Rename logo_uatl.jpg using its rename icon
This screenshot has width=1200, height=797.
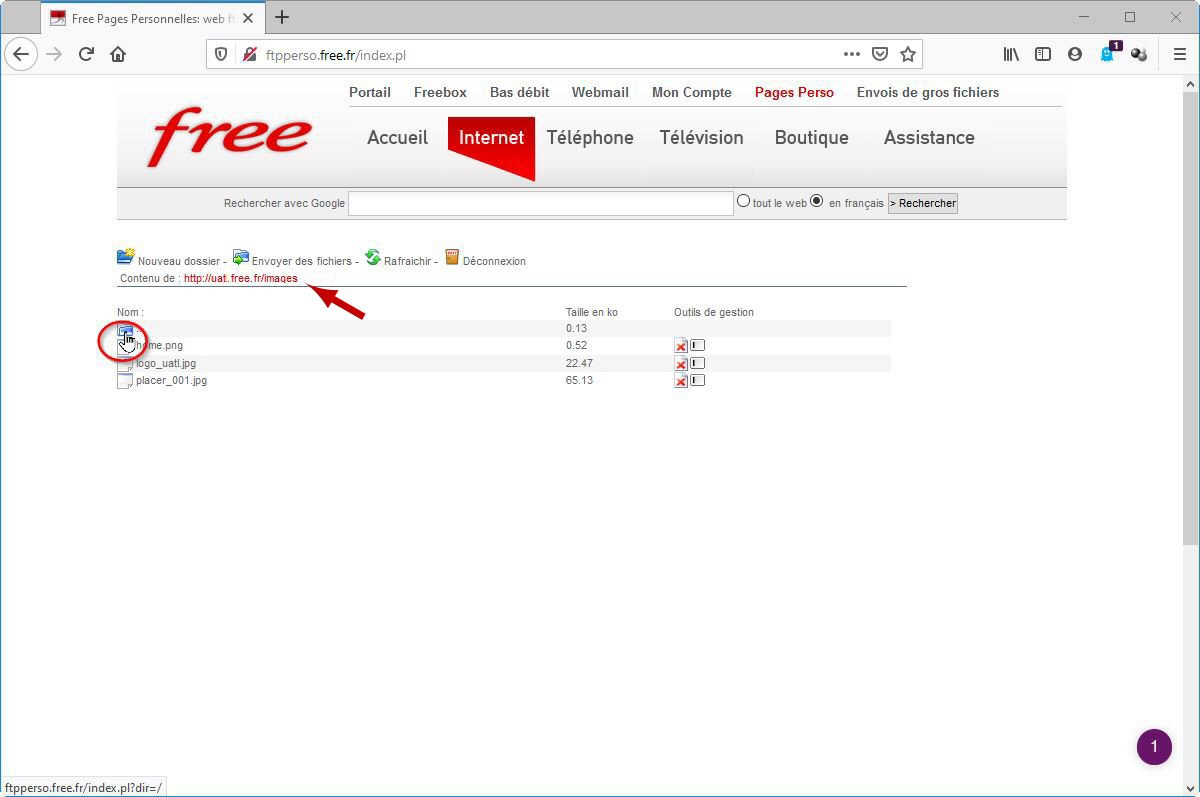pos(697,363)
